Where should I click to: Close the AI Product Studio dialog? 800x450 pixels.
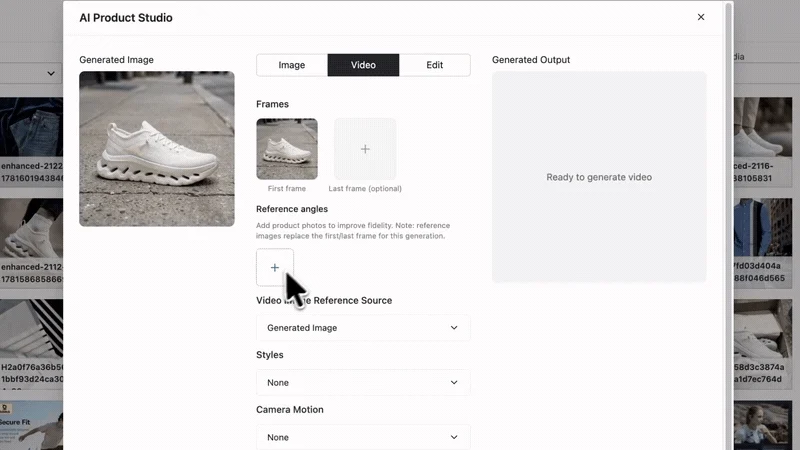pos(701,17)
